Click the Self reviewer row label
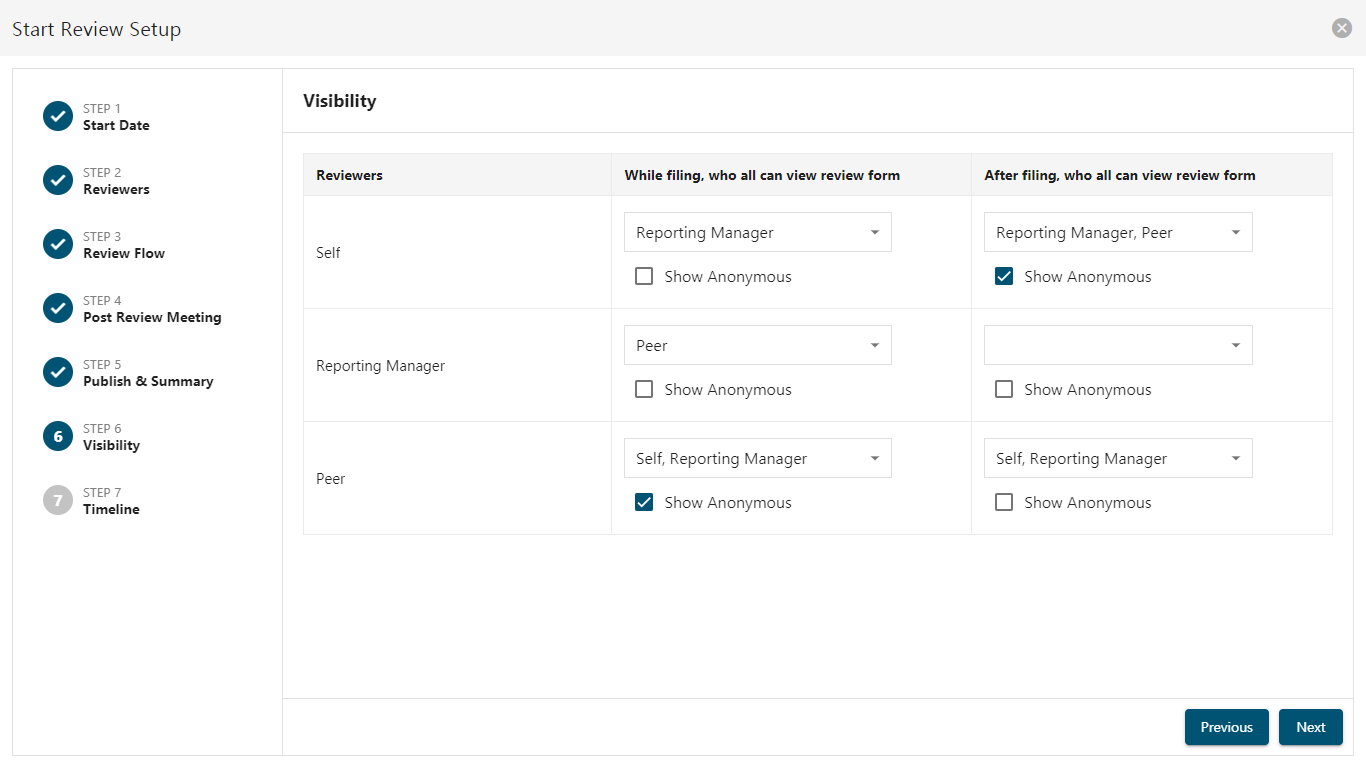The width and height of the screenshot is (1366, 768). coord(328,253)
